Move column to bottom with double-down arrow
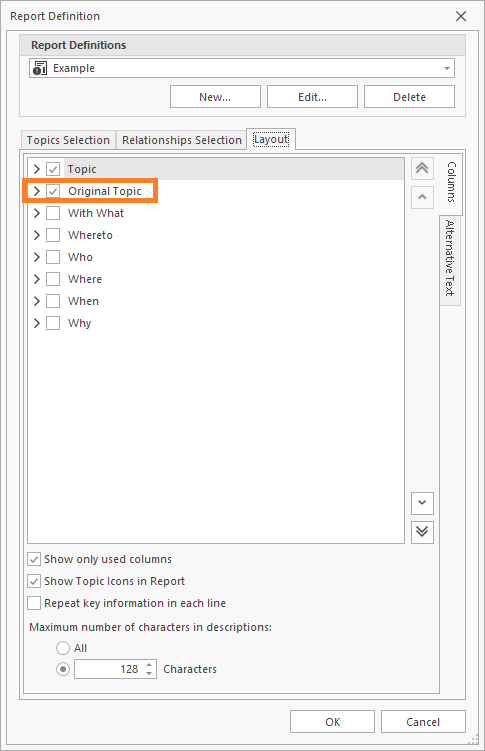Viewport: 485px width, 751px height. [x=422, y=532]
